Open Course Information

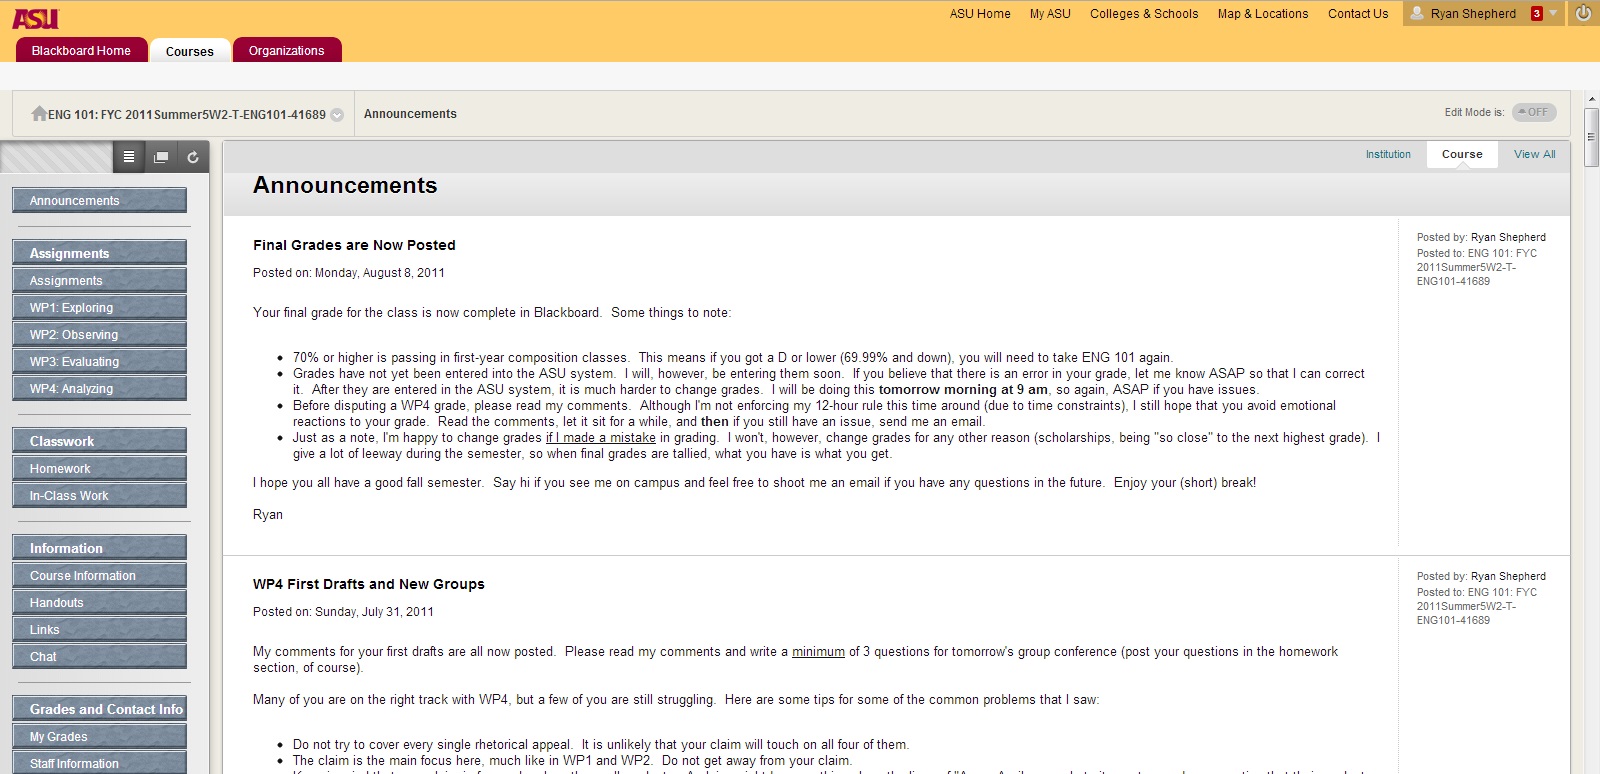[99, 575]
